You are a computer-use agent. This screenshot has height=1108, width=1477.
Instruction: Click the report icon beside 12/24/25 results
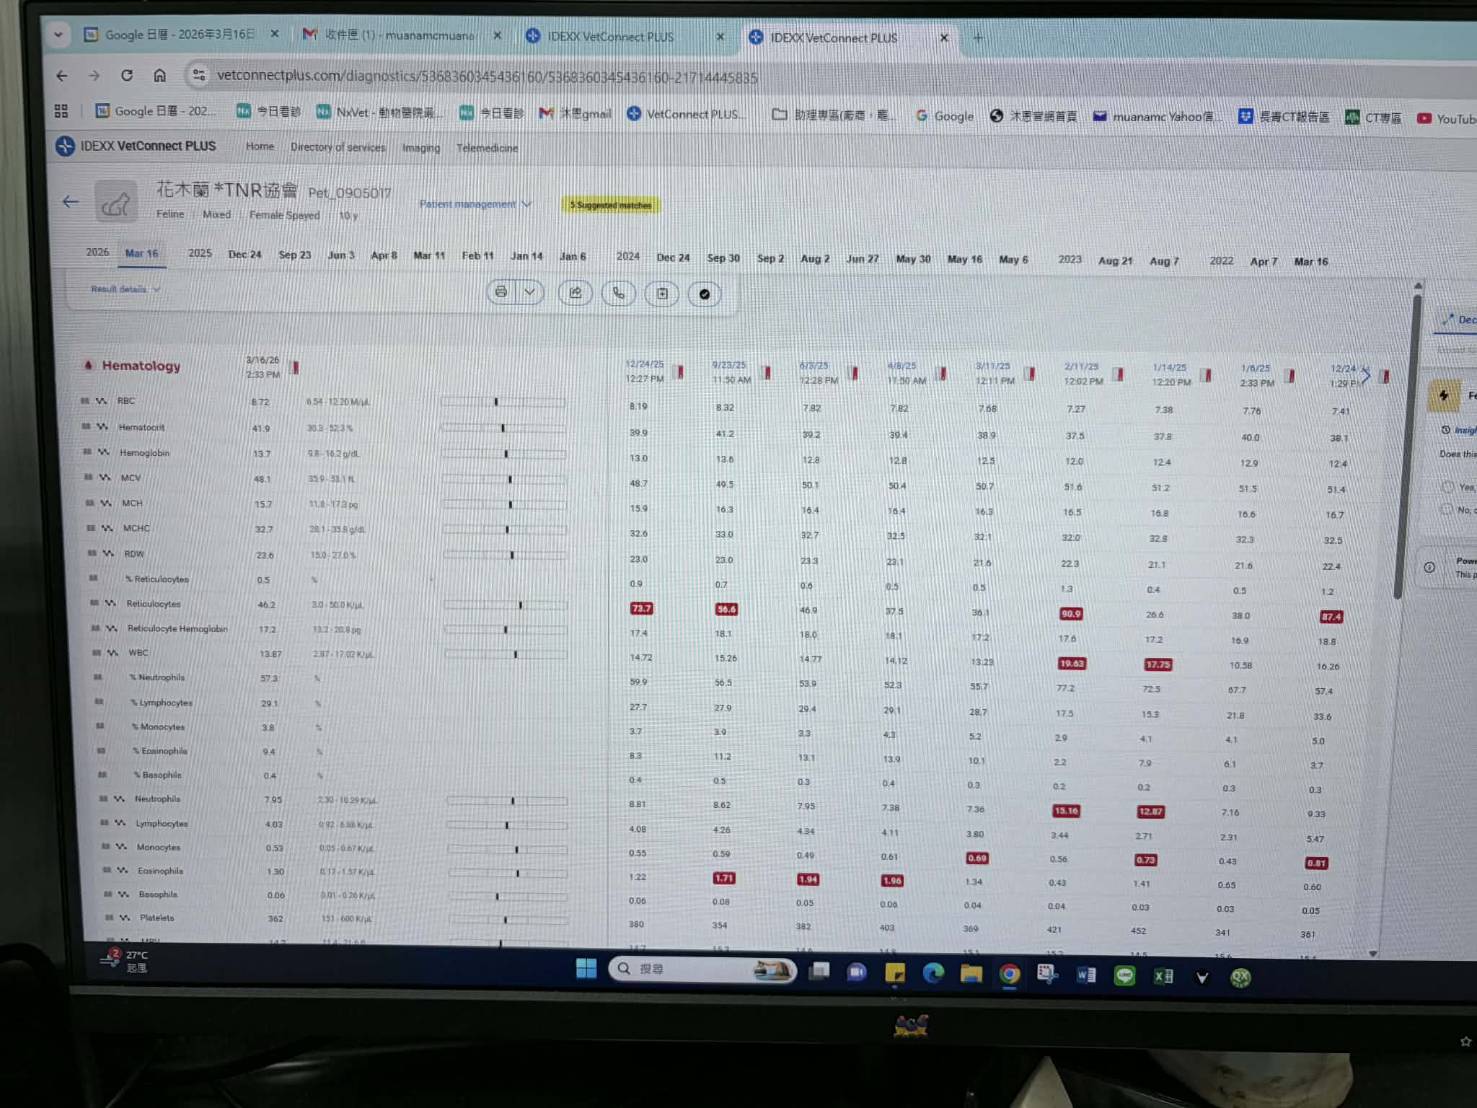[680, 372]
